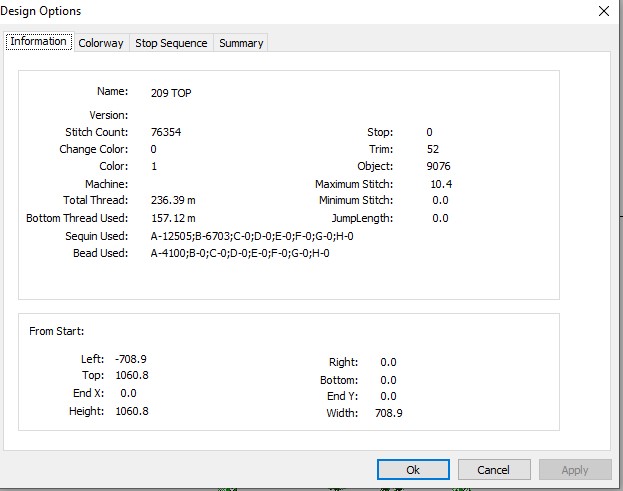The width and height of the screenshot is (623, 491).
Task: Click the Sequin Used value string
Action: coord(252,236)
